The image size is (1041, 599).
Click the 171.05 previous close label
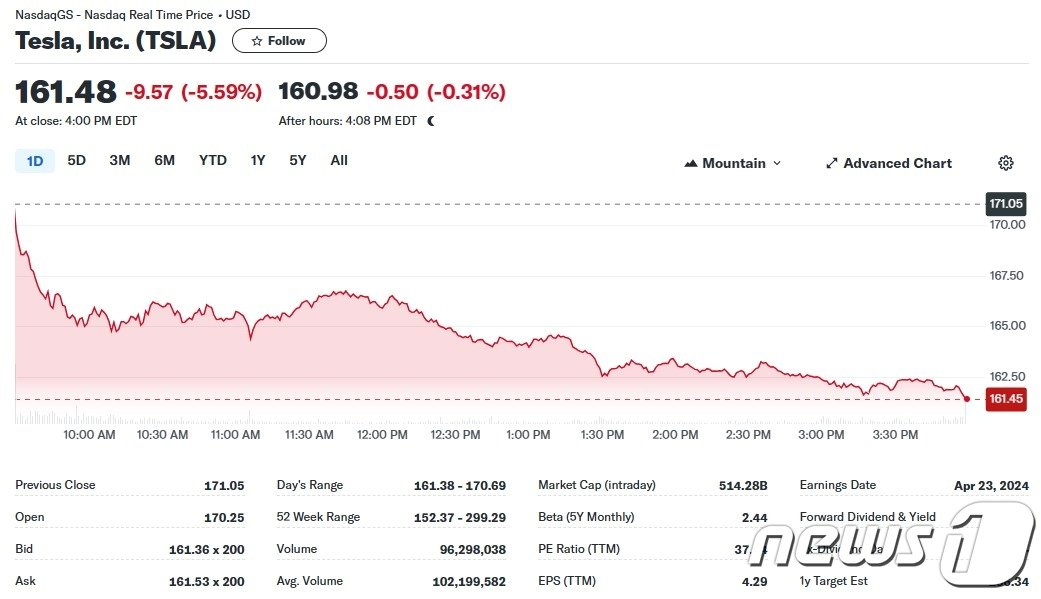tap(1005, 204)
